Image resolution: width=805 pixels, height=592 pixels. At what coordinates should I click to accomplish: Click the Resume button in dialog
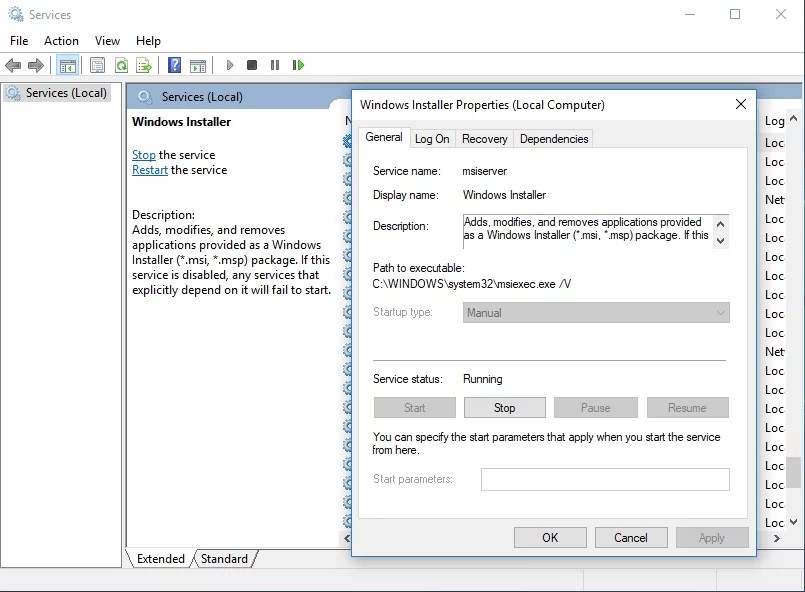coord(687,408)
